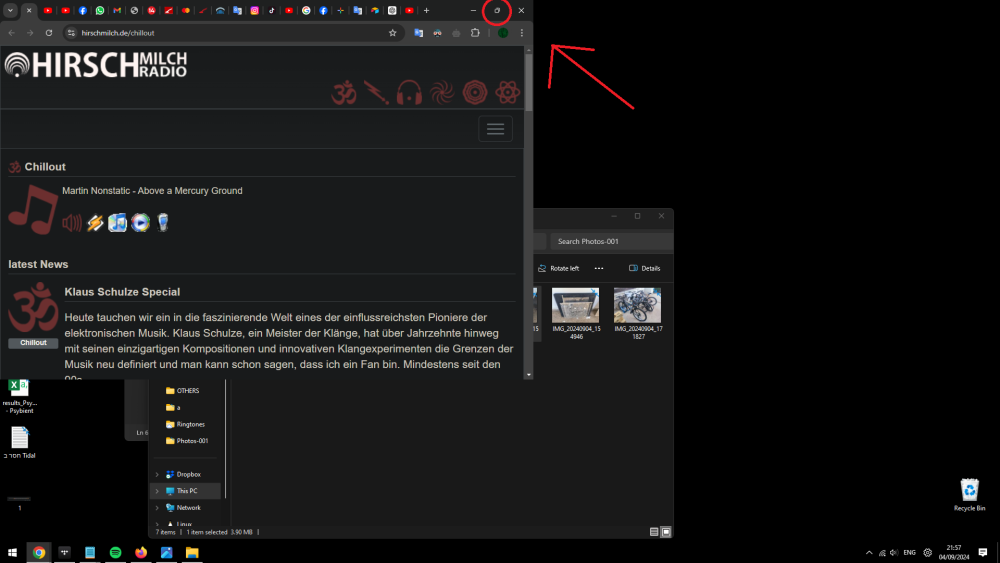Toggle the Details pane in File Explorer

click(x=644, y=268)
